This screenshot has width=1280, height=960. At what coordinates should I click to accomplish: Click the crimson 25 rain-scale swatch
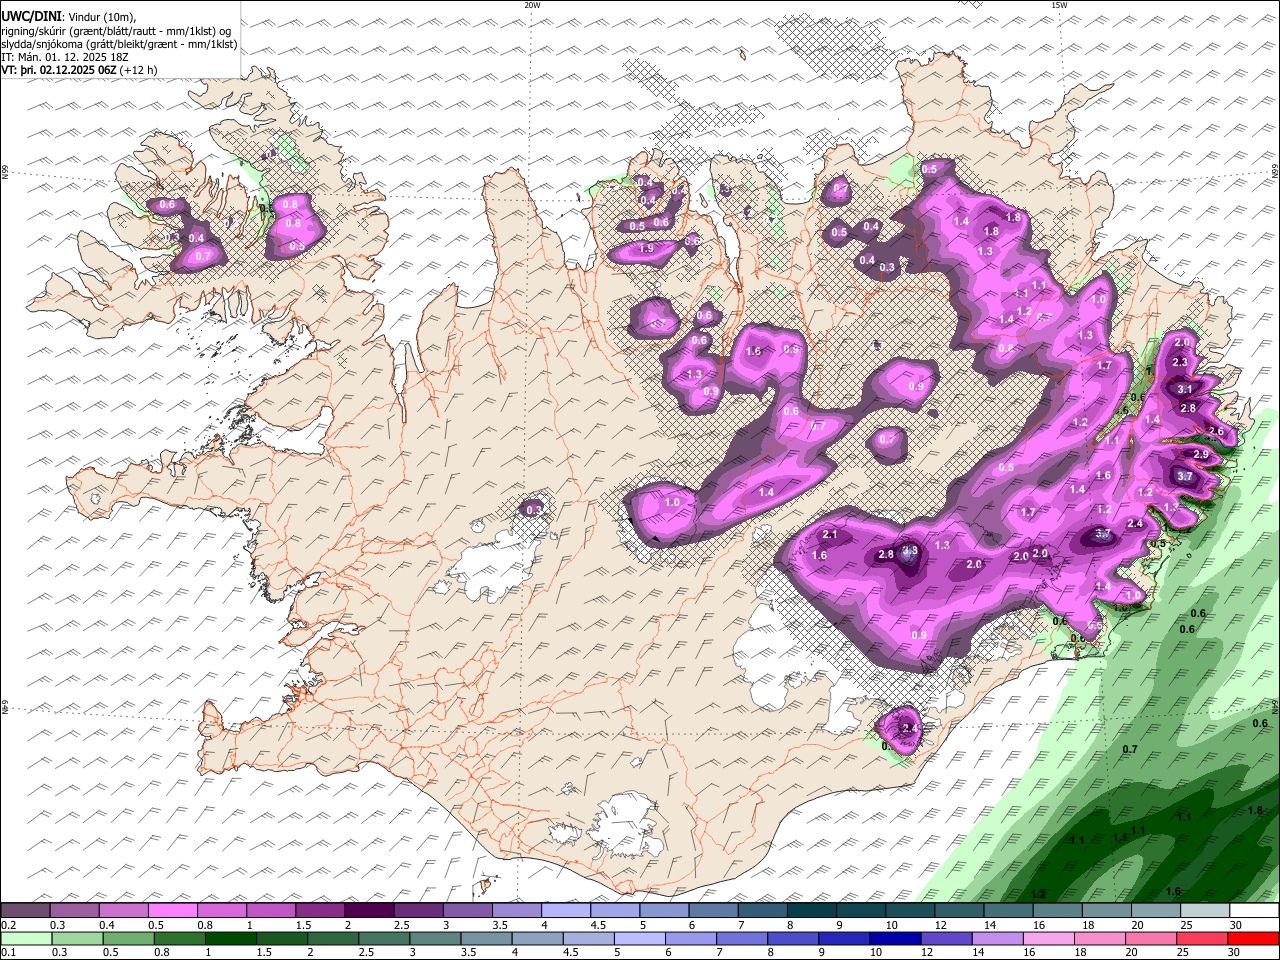pyautogui.click(x=1201, y=939)
